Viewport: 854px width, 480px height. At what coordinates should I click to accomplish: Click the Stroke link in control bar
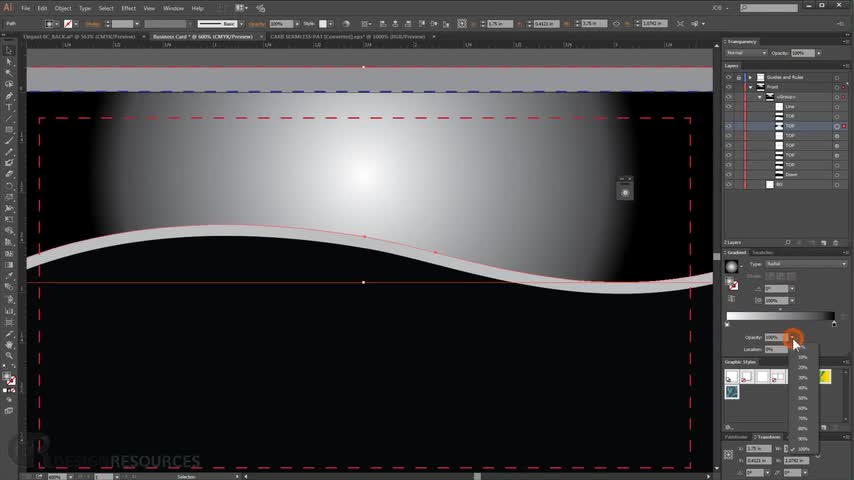tap(92, 24)
